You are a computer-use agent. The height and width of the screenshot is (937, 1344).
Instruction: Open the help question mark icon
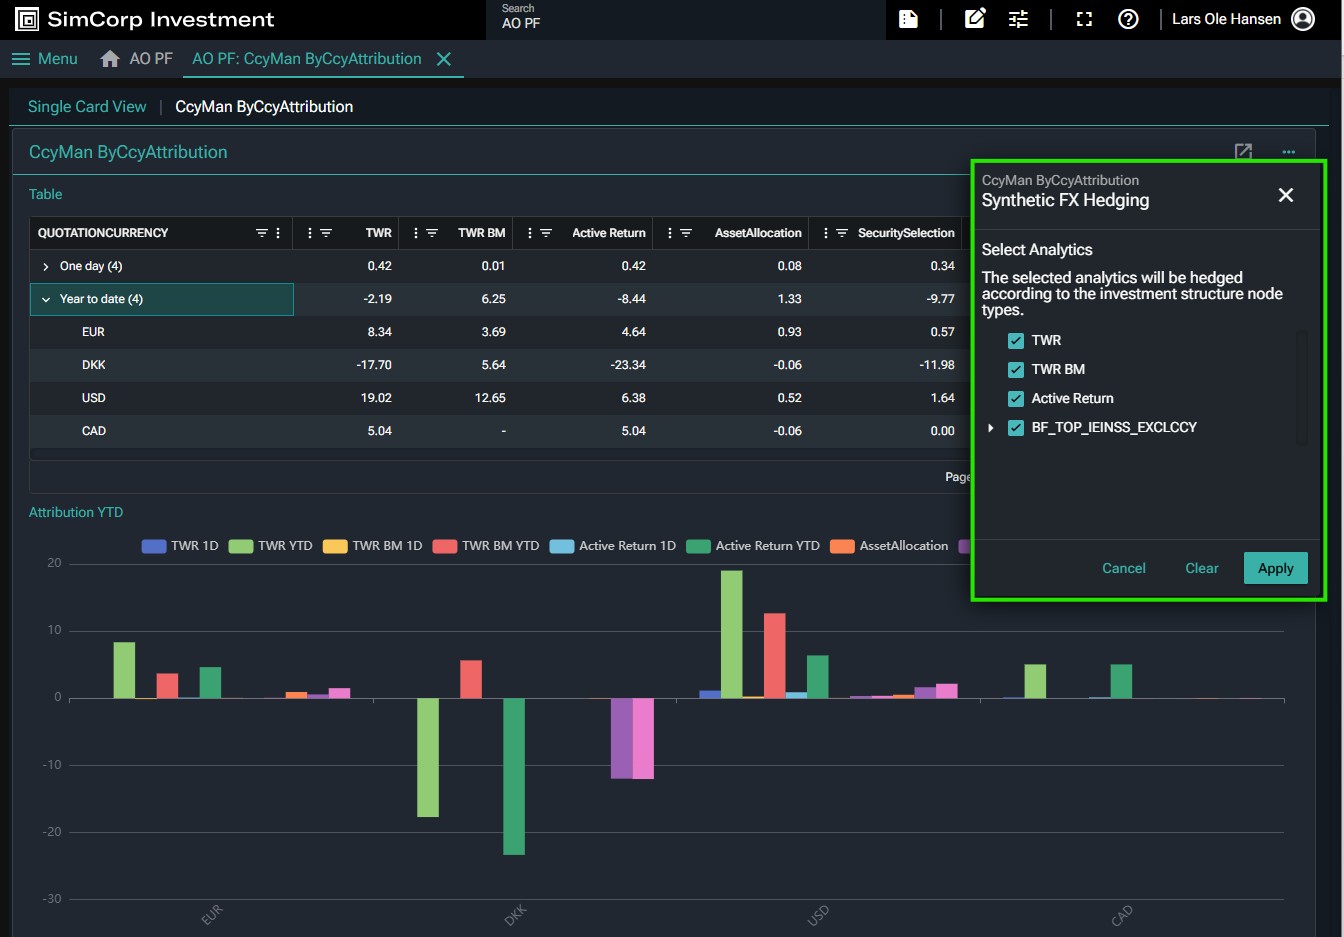coord(1128,19)
